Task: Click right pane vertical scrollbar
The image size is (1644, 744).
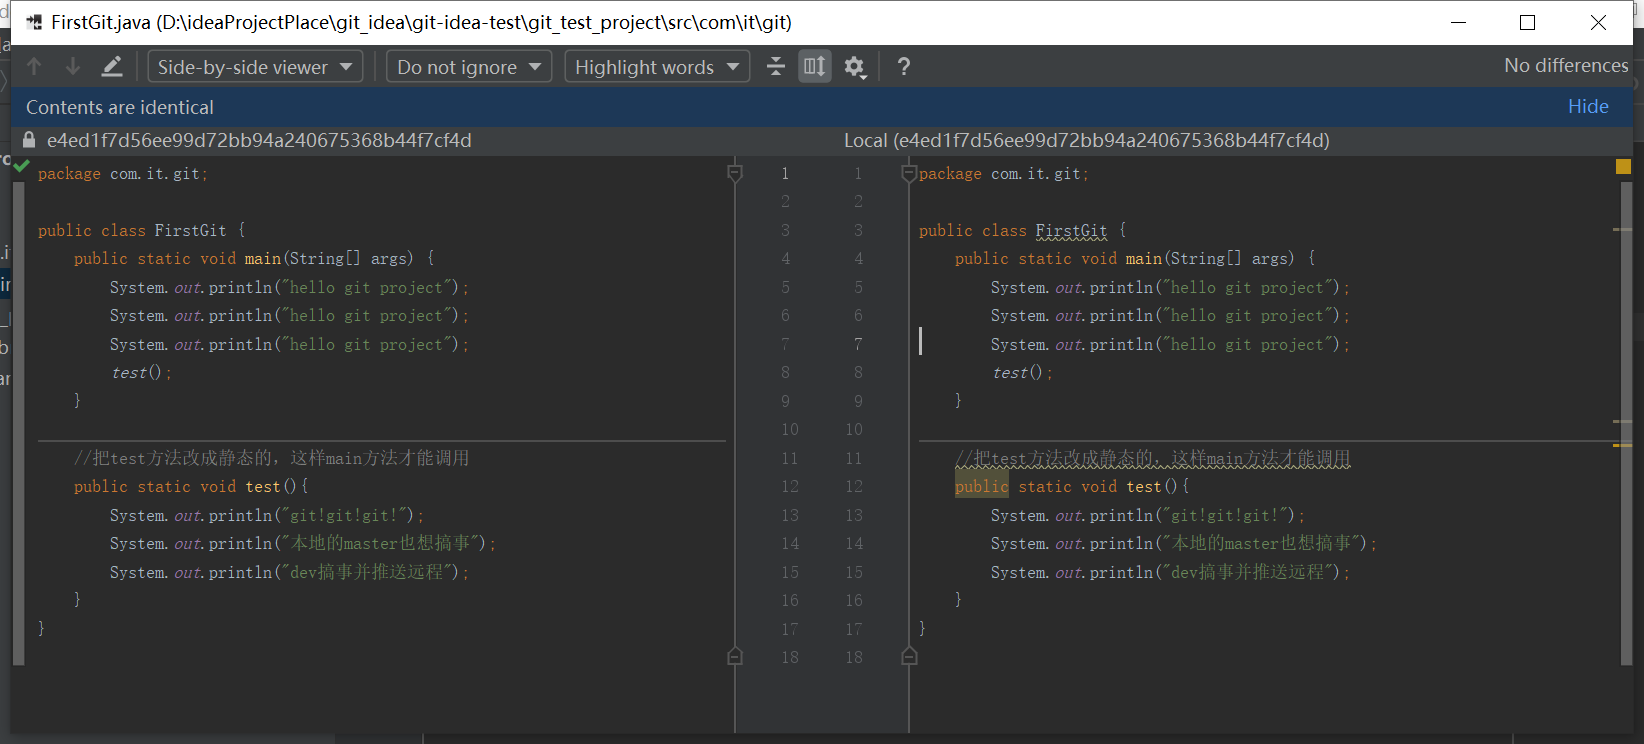Action: (x=1625, y=422)
